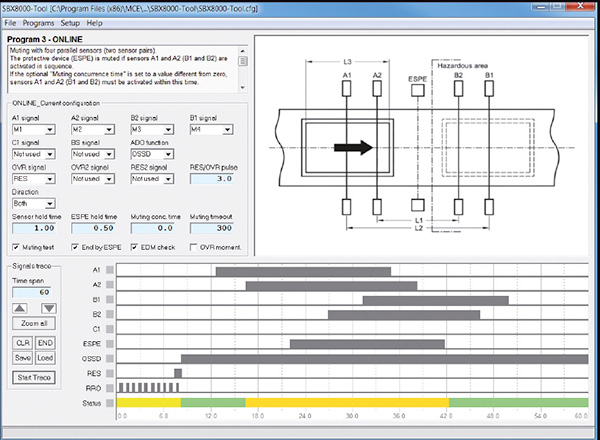Toggle the RES trace indicator square
Screen dimensions: 600x440
pyautogui.click(x=110, y=373)
